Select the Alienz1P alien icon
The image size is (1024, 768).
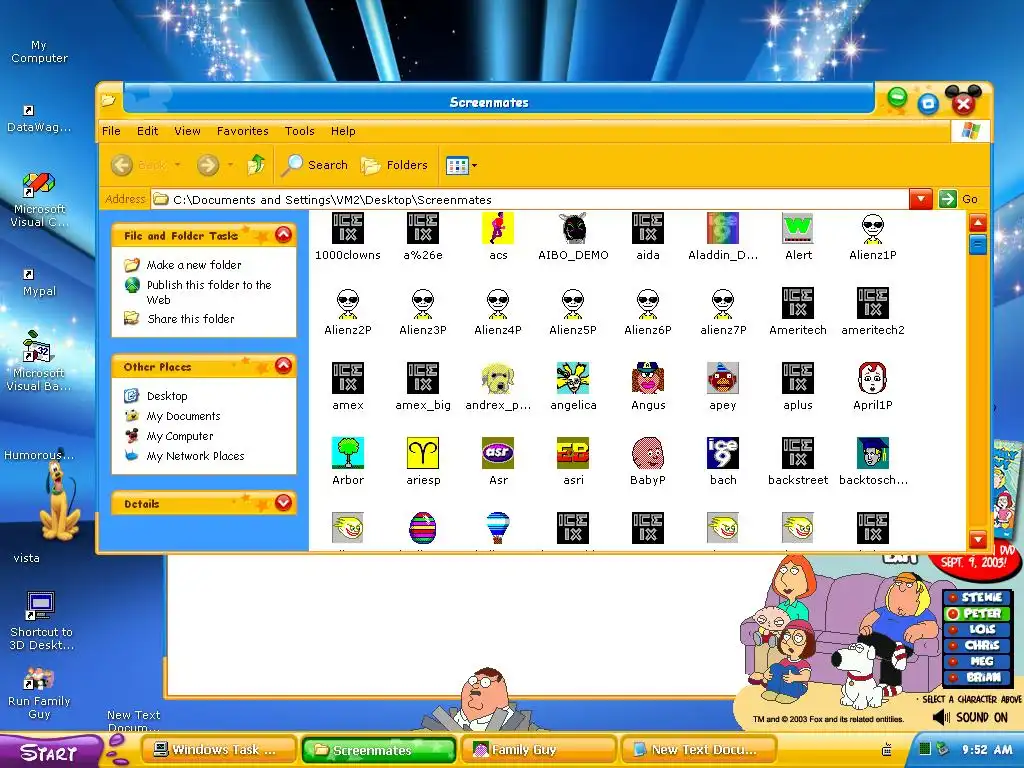872,228
